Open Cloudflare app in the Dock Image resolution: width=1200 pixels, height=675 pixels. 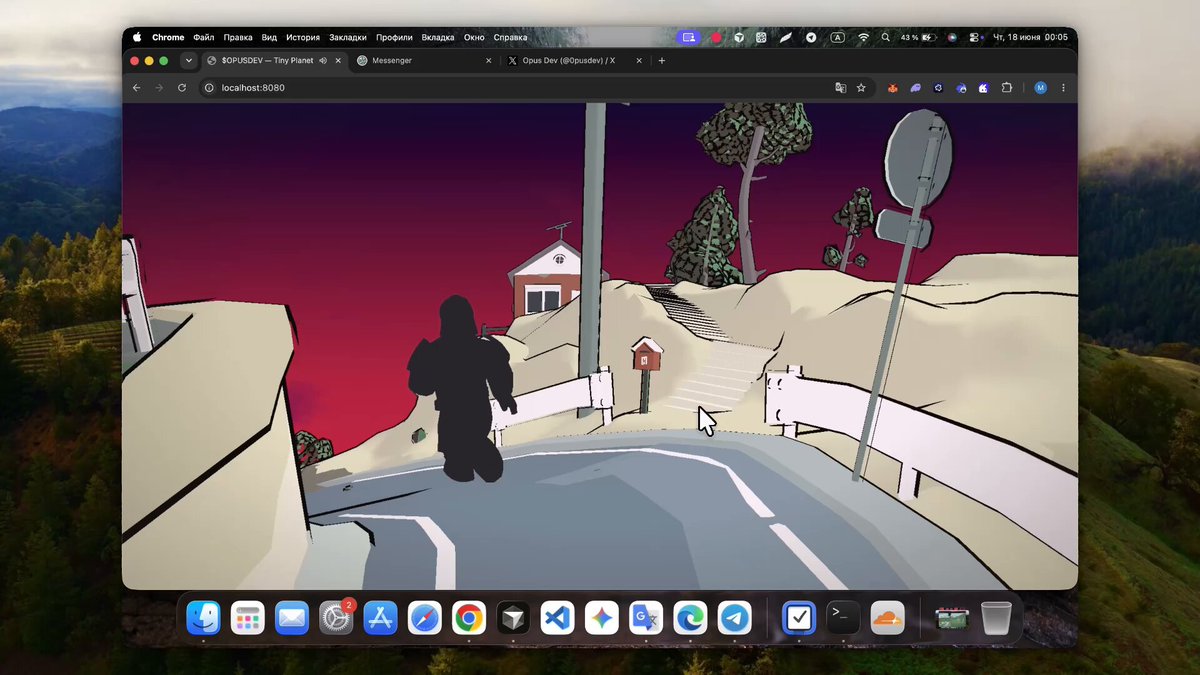click(x=887, y=618)
